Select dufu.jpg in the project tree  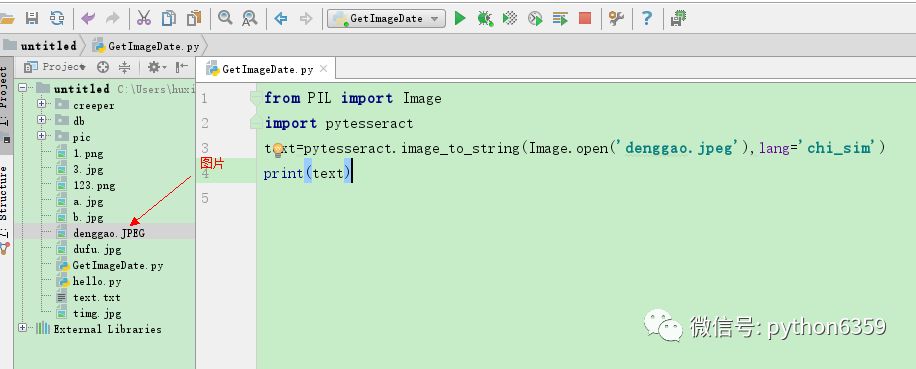pos(97,249)
